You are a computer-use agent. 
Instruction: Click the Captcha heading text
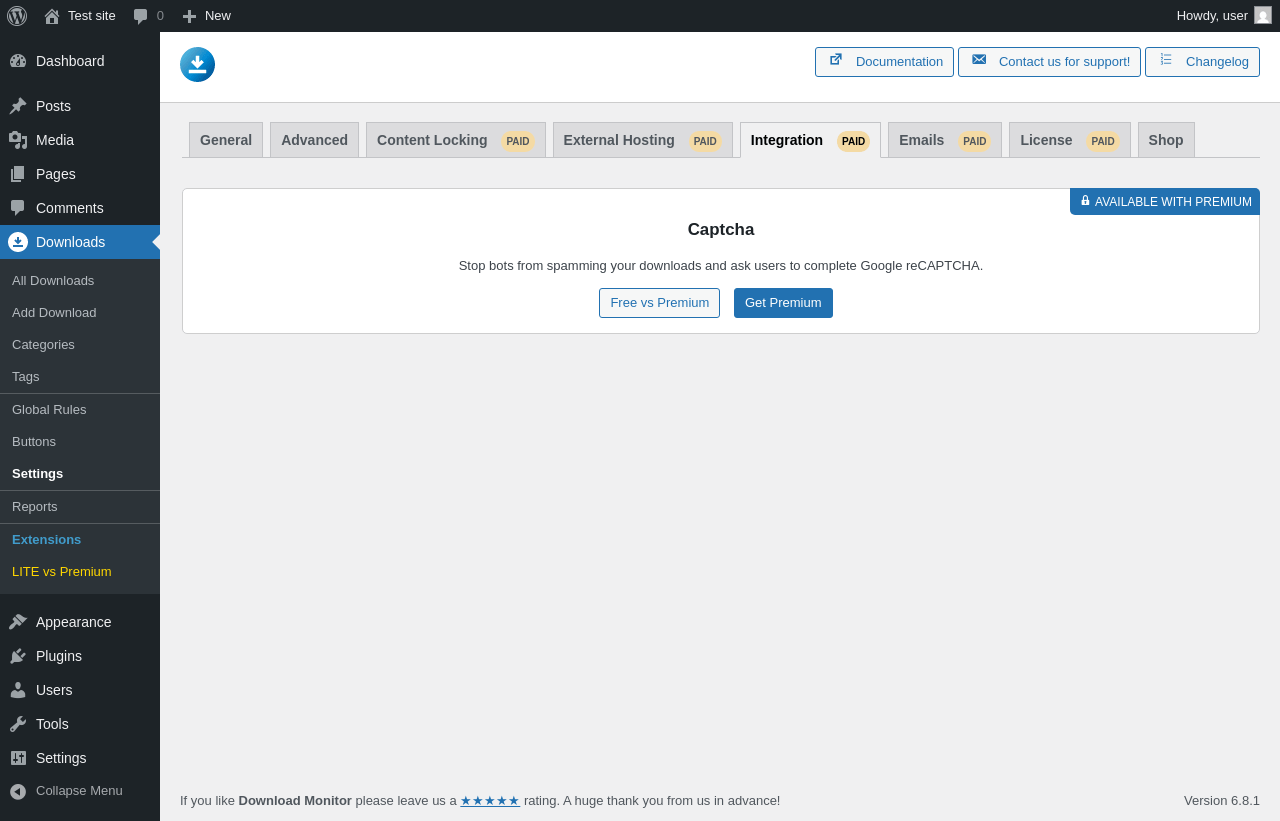click(721, 230)
